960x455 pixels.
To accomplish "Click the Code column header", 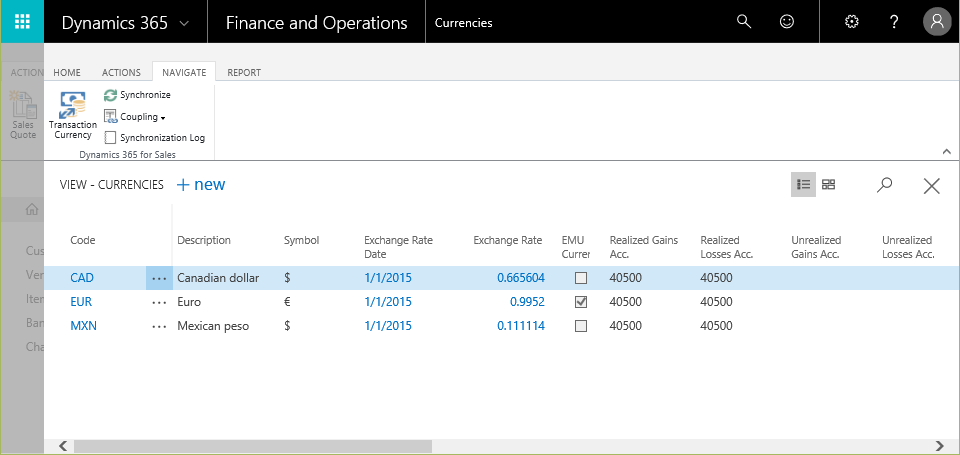I will point(83,240).
